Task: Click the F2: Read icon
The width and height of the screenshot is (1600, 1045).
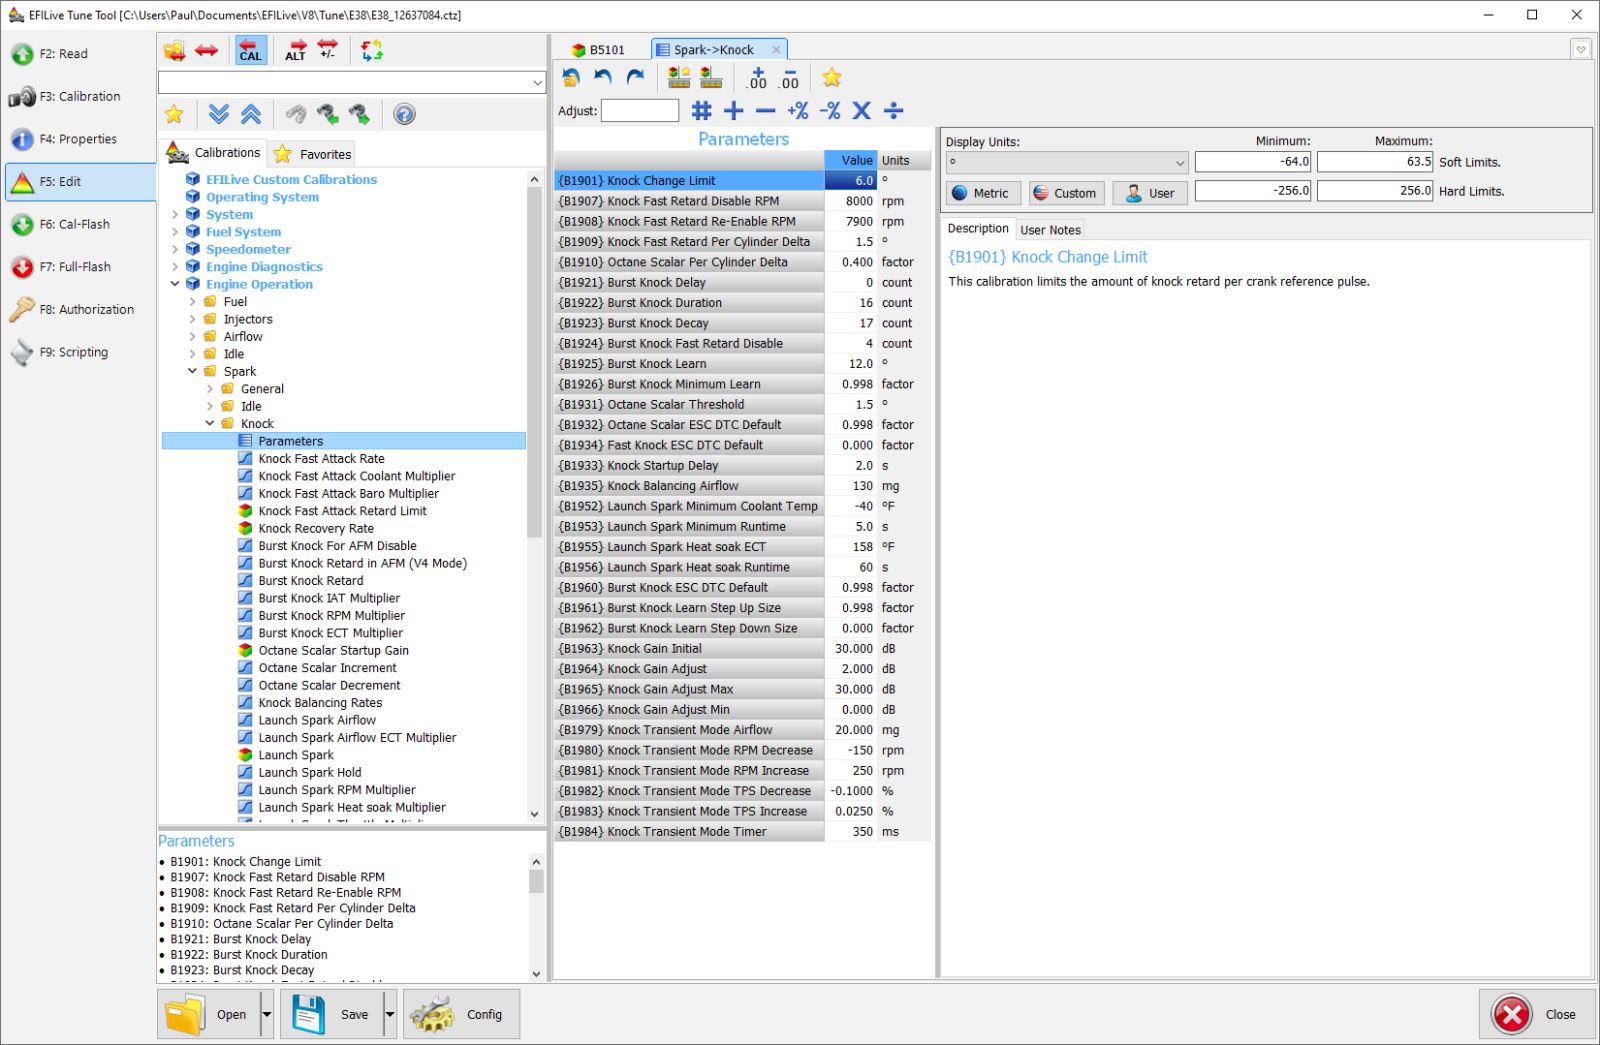Action: coord(22,54)
